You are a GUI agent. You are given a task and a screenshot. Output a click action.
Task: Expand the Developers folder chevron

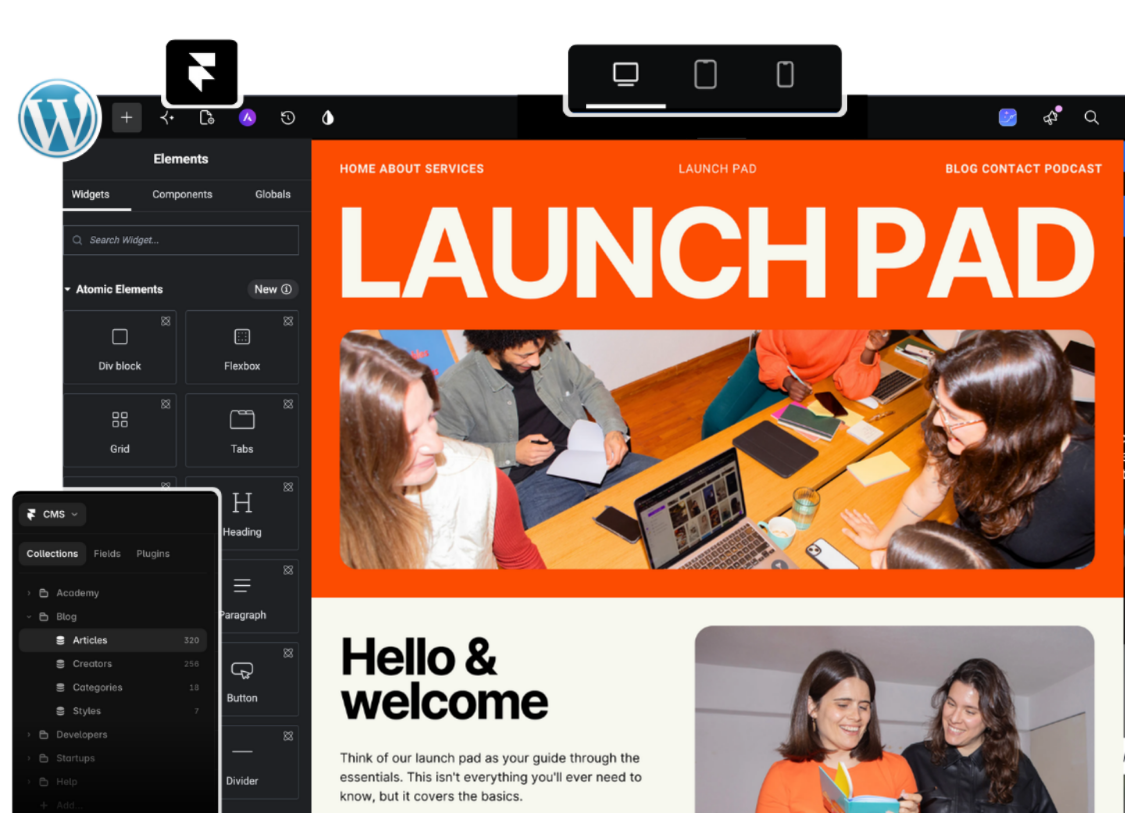(x=29, y=734)
